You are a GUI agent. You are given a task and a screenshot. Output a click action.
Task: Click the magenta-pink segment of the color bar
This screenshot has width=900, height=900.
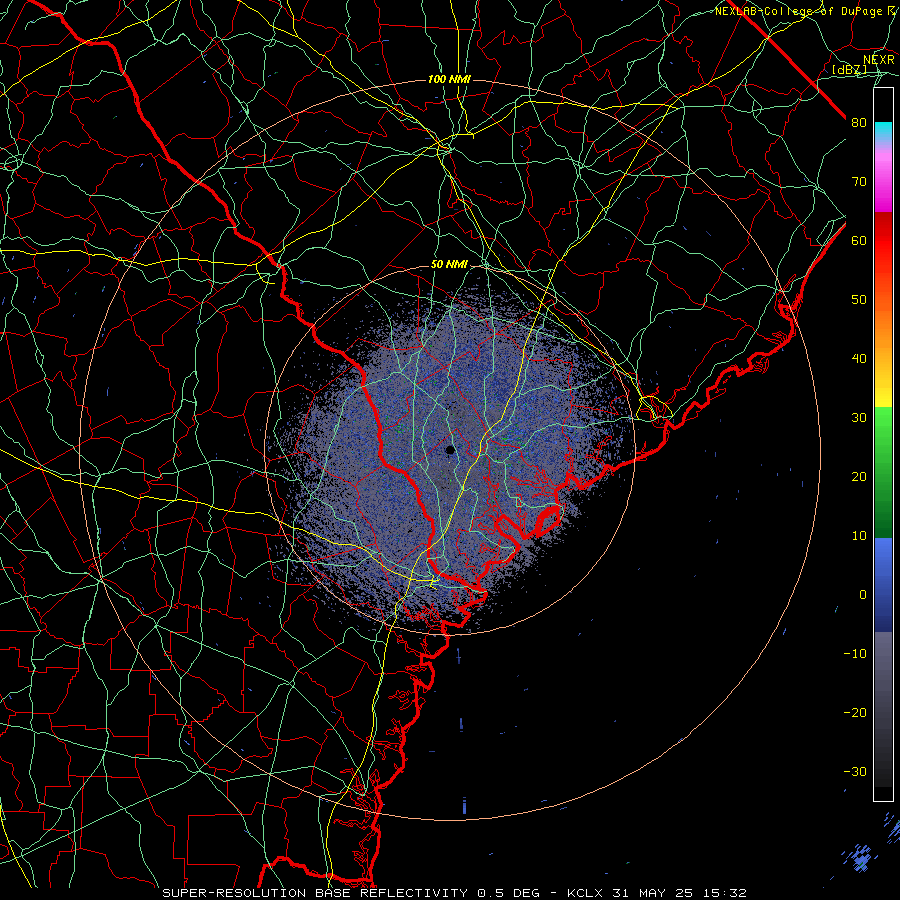[x=883, y=178]
